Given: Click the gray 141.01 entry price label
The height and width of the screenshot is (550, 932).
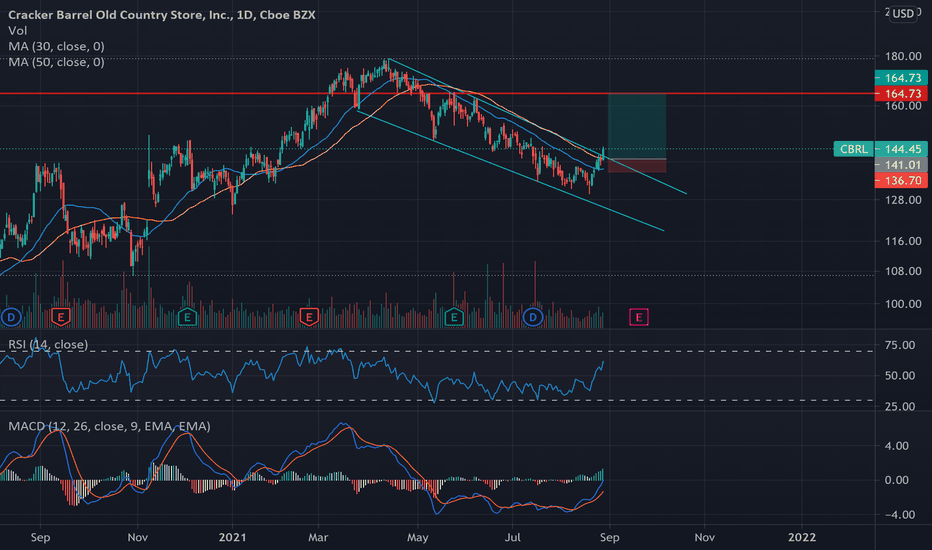Looking at the screenshot, I should click(x=901, y=165).
